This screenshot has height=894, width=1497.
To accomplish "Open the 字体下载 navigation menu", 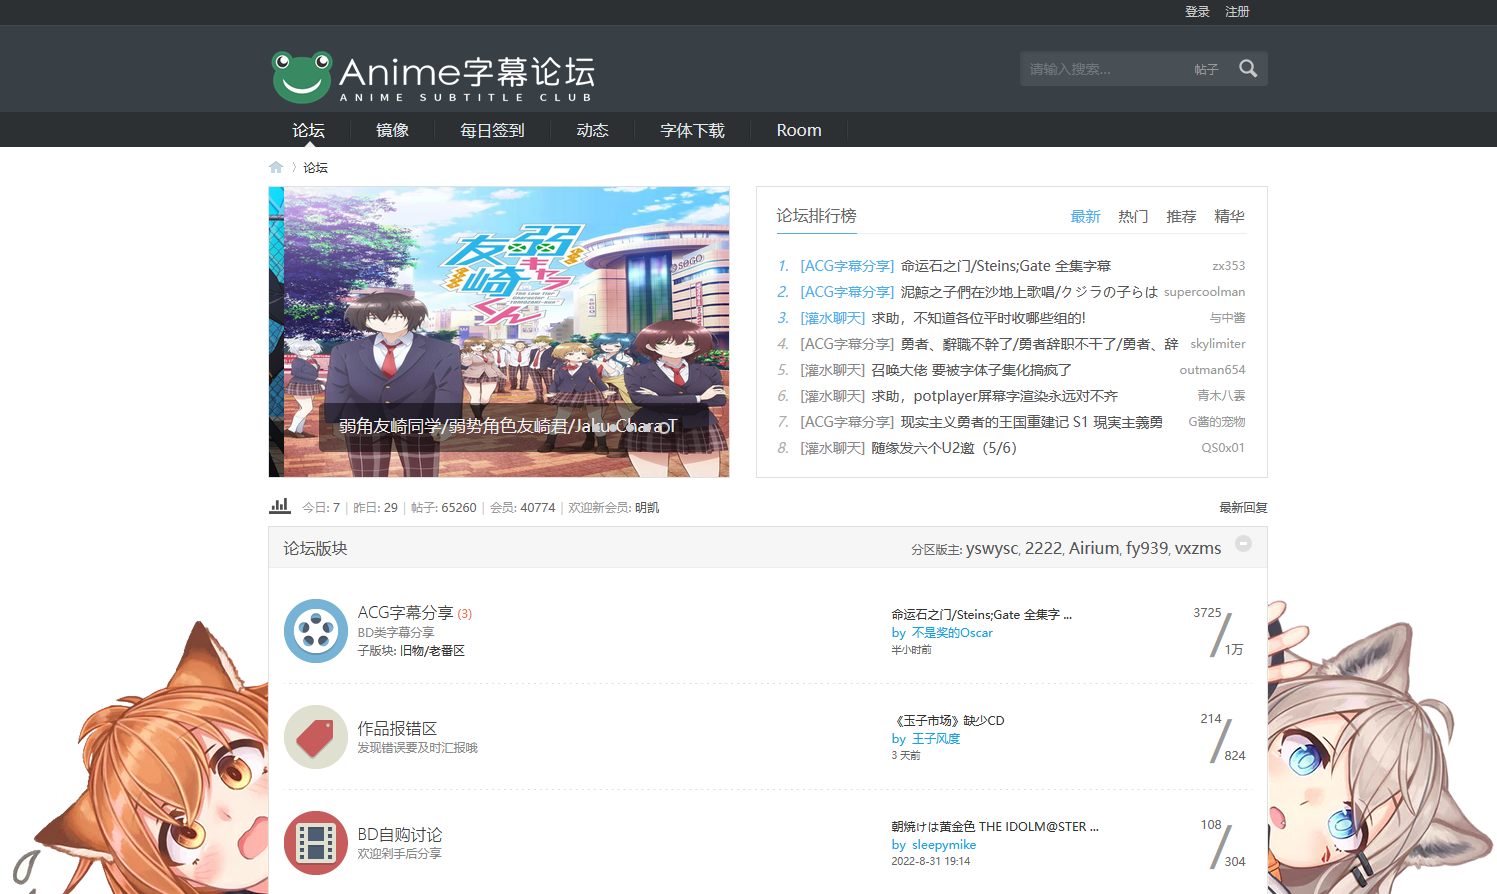I will (692, 130).
